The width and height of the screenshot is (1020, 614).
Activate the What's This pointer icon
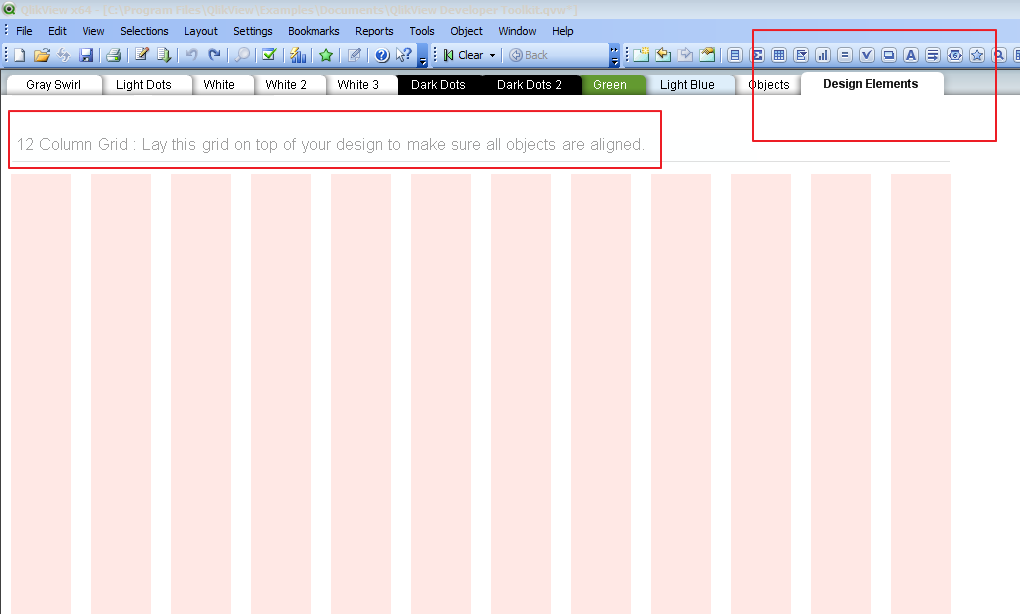coord(404,55)
